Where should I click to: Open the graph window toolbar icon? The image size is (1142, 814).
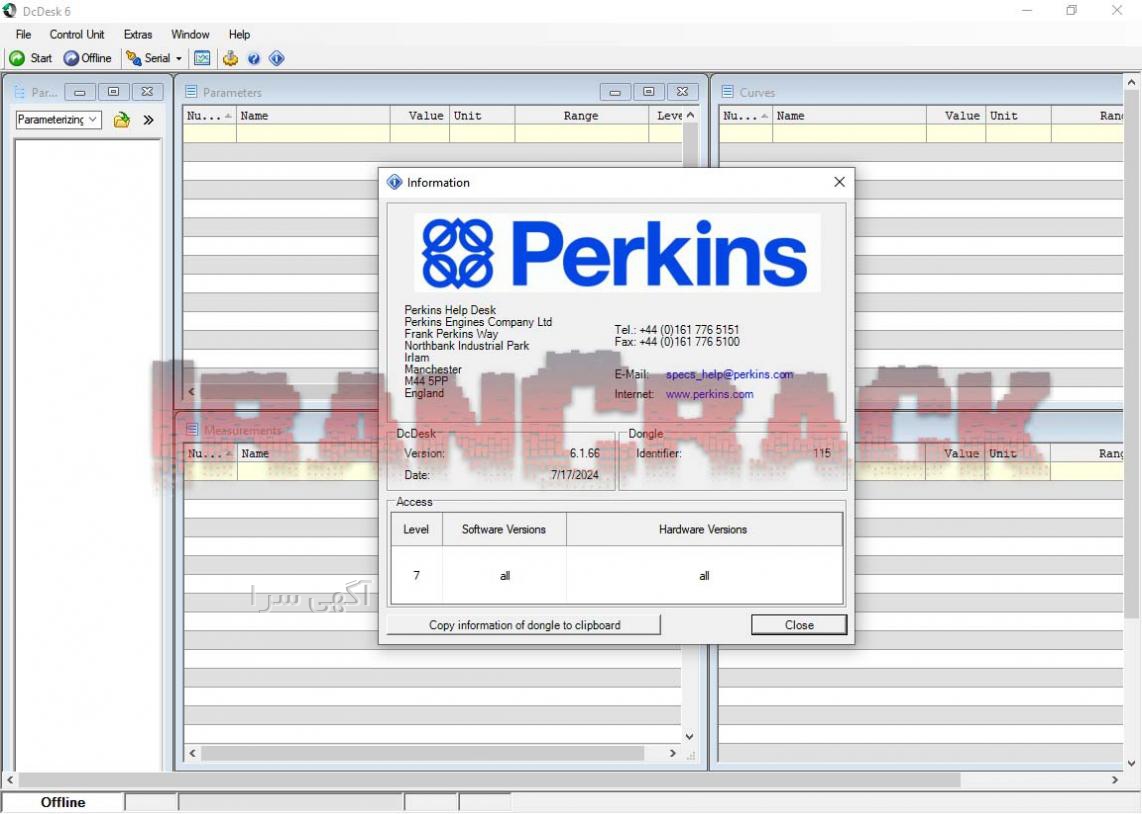[202, 58]
